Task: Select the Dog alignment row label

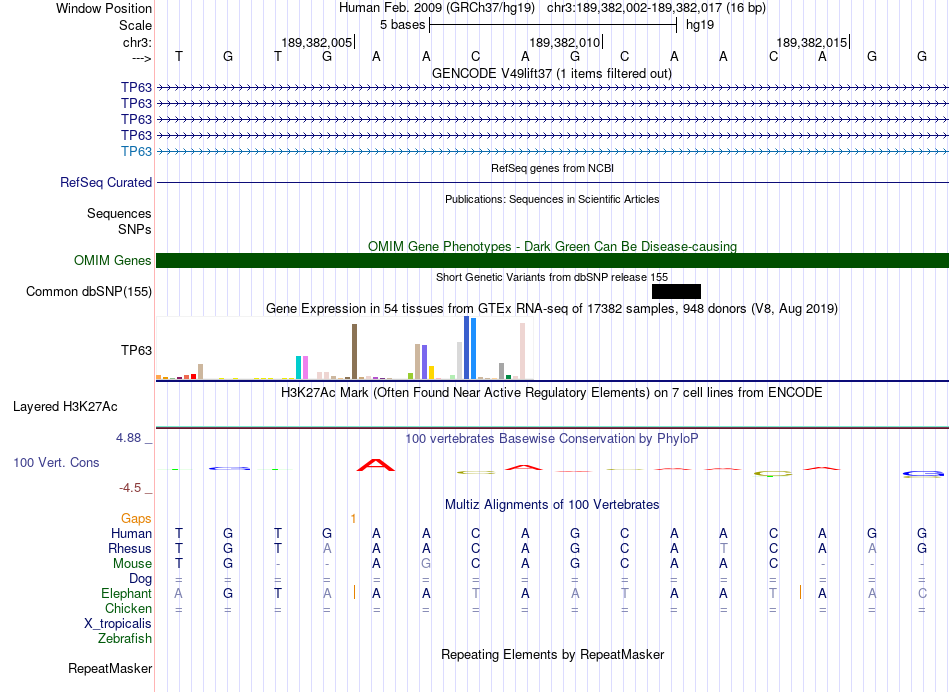Action: click(140, 579)
